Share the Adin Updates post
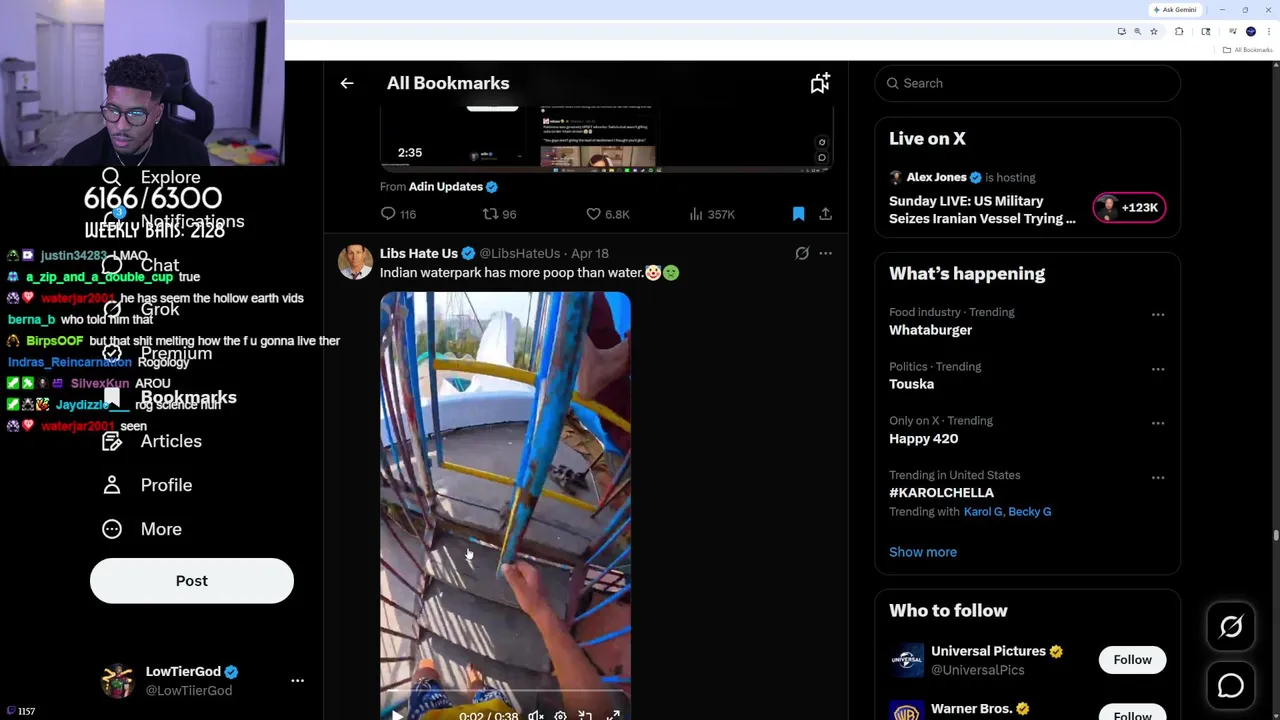 point(825,214)
